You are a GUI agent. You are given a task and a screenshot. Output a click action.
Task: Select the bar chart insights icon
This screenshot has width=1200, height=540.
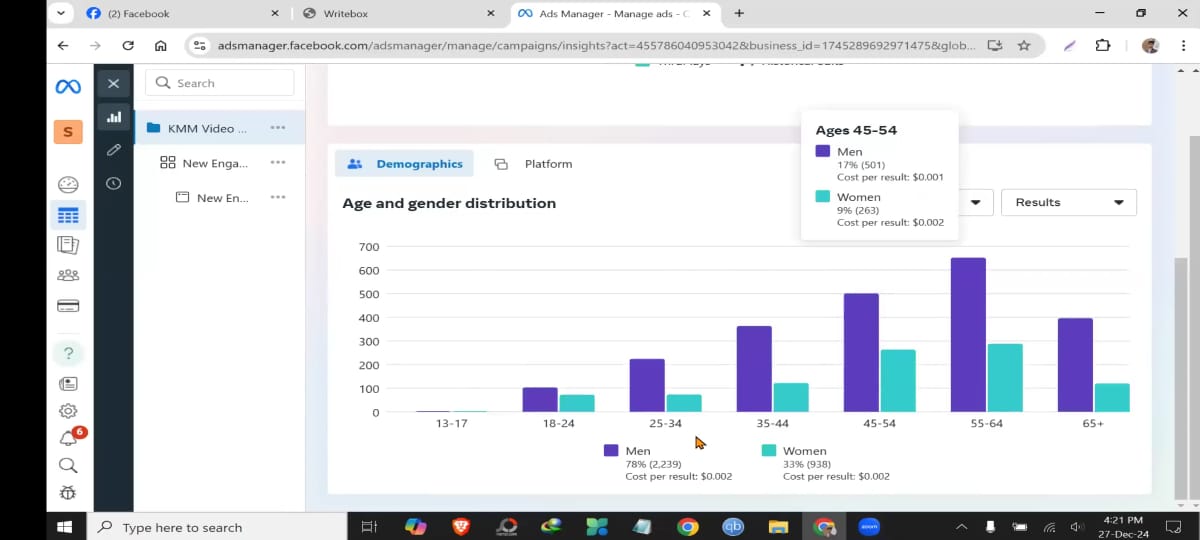tap(114, 117)
